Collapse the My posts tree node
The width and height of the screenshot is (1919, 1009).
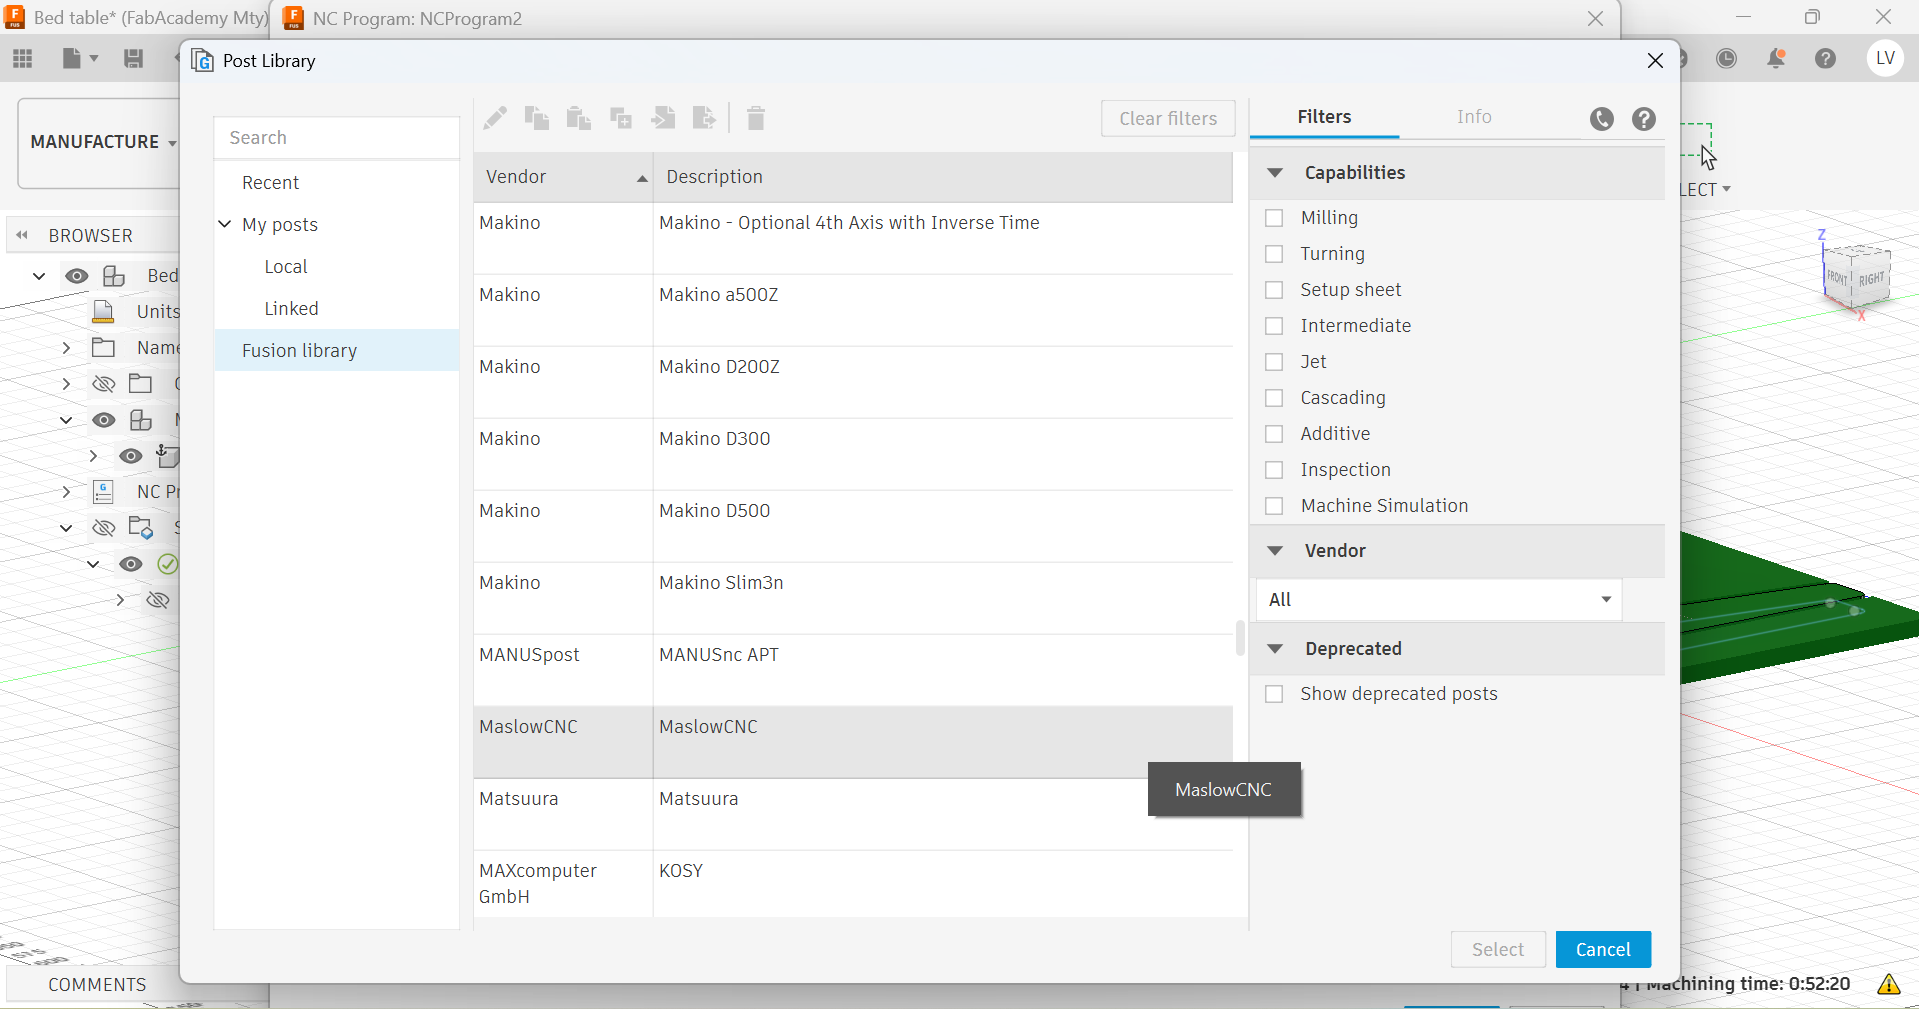[225, 224]
